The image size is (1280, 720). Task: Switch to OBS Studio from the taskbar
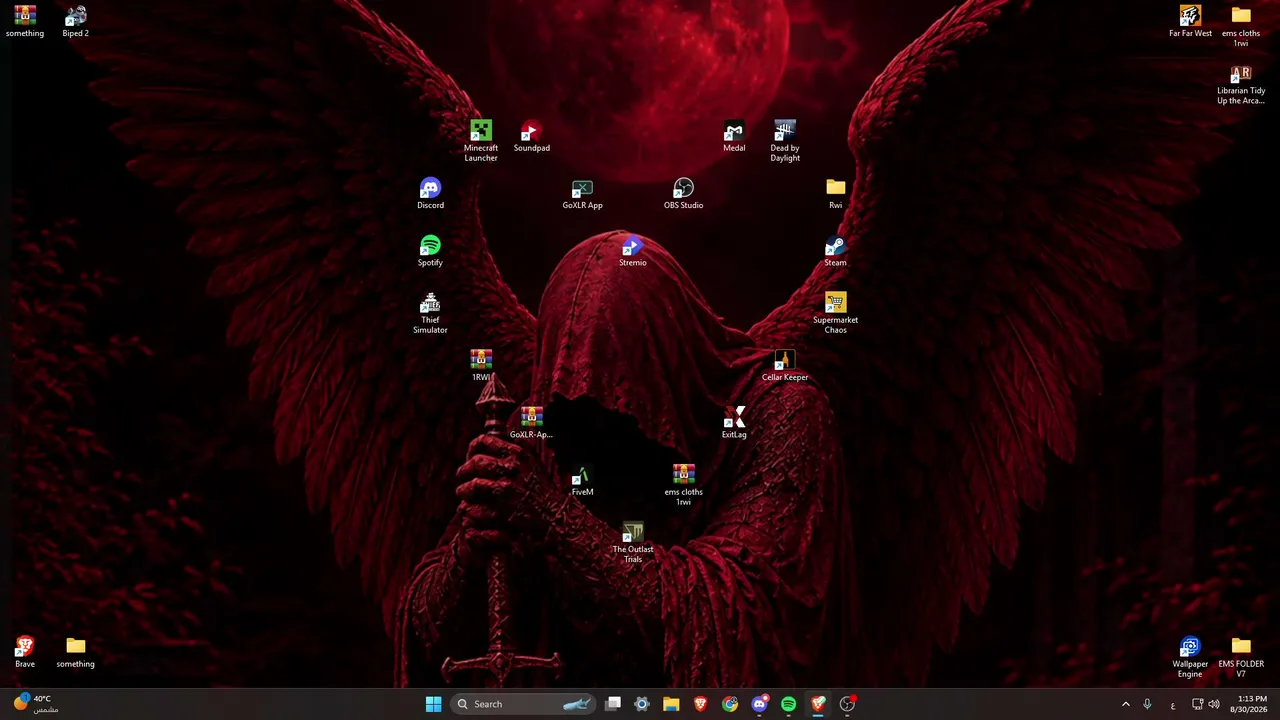(847, 704)
